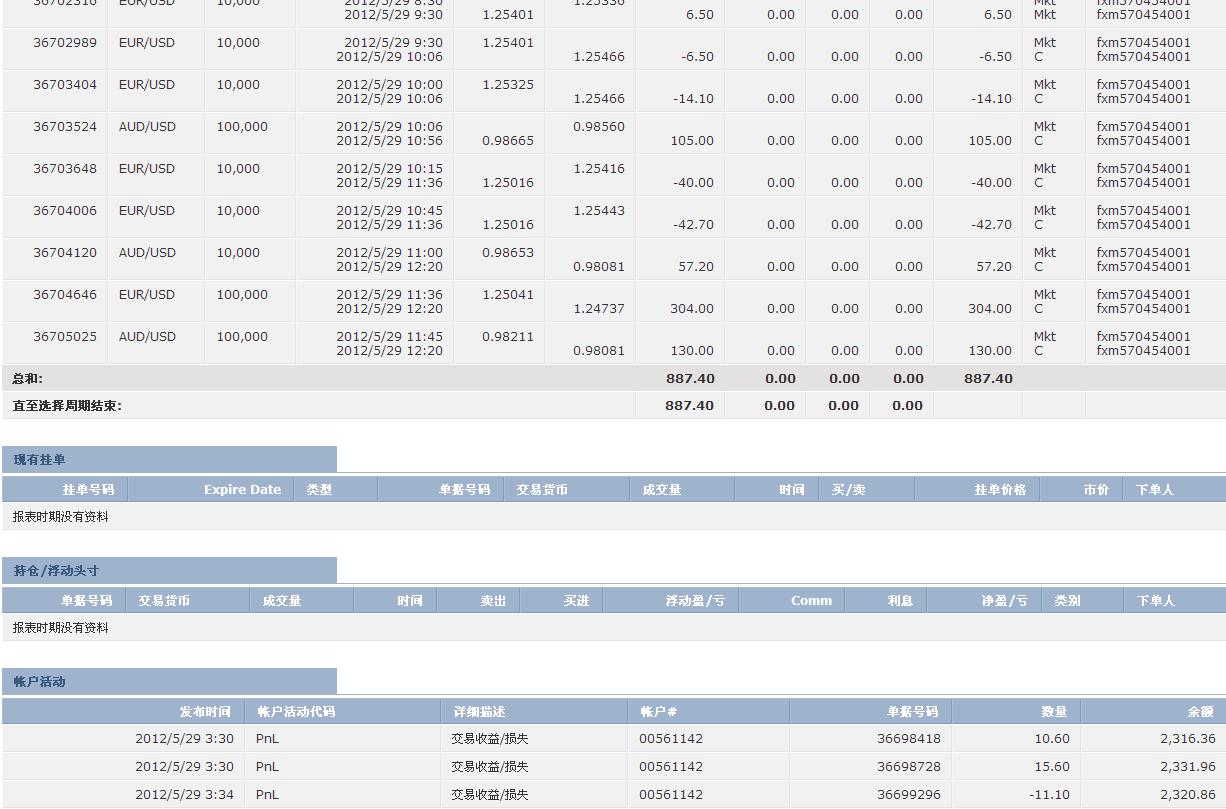Select ticket number 36703404

65,85
